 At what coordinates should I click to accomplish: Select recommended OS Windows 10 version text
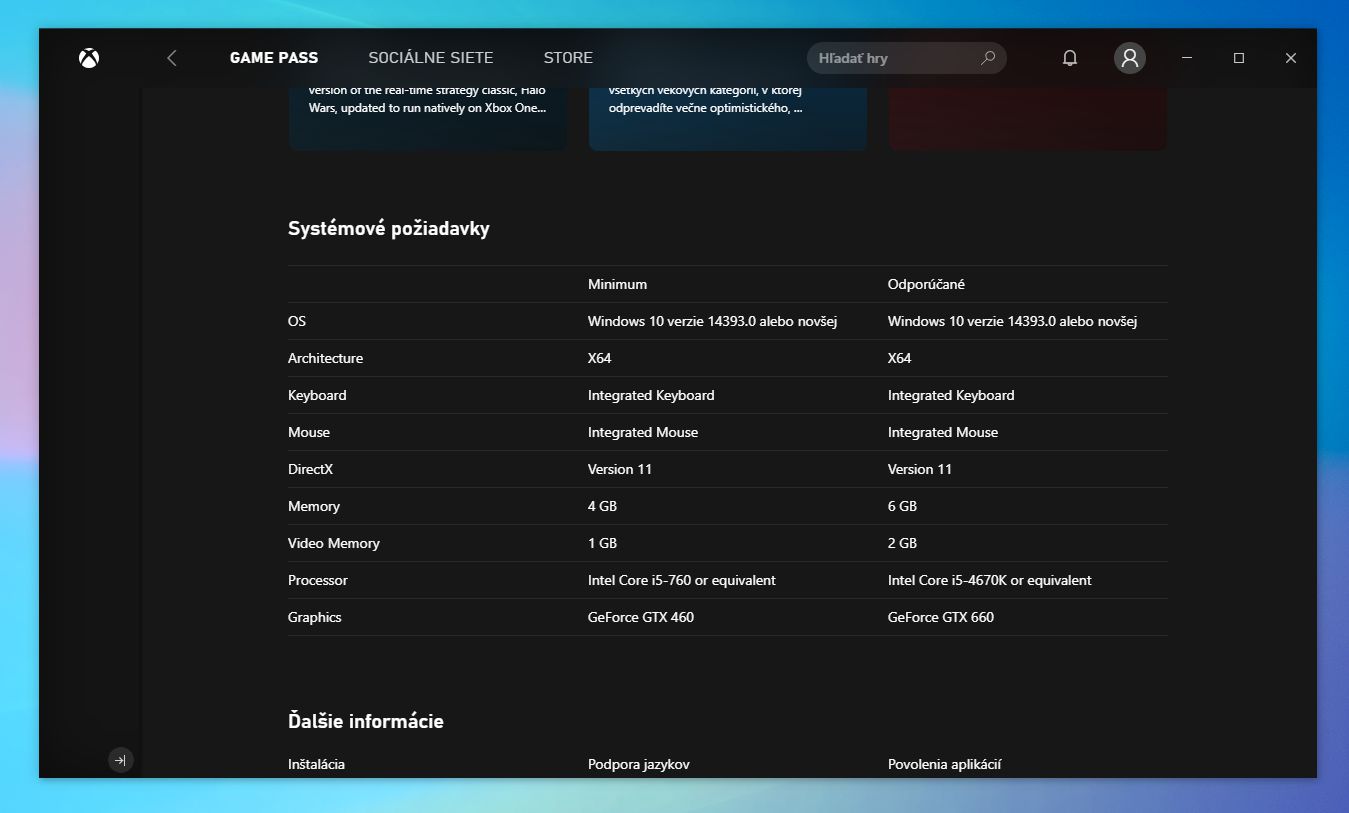(x=1012, y=321)
